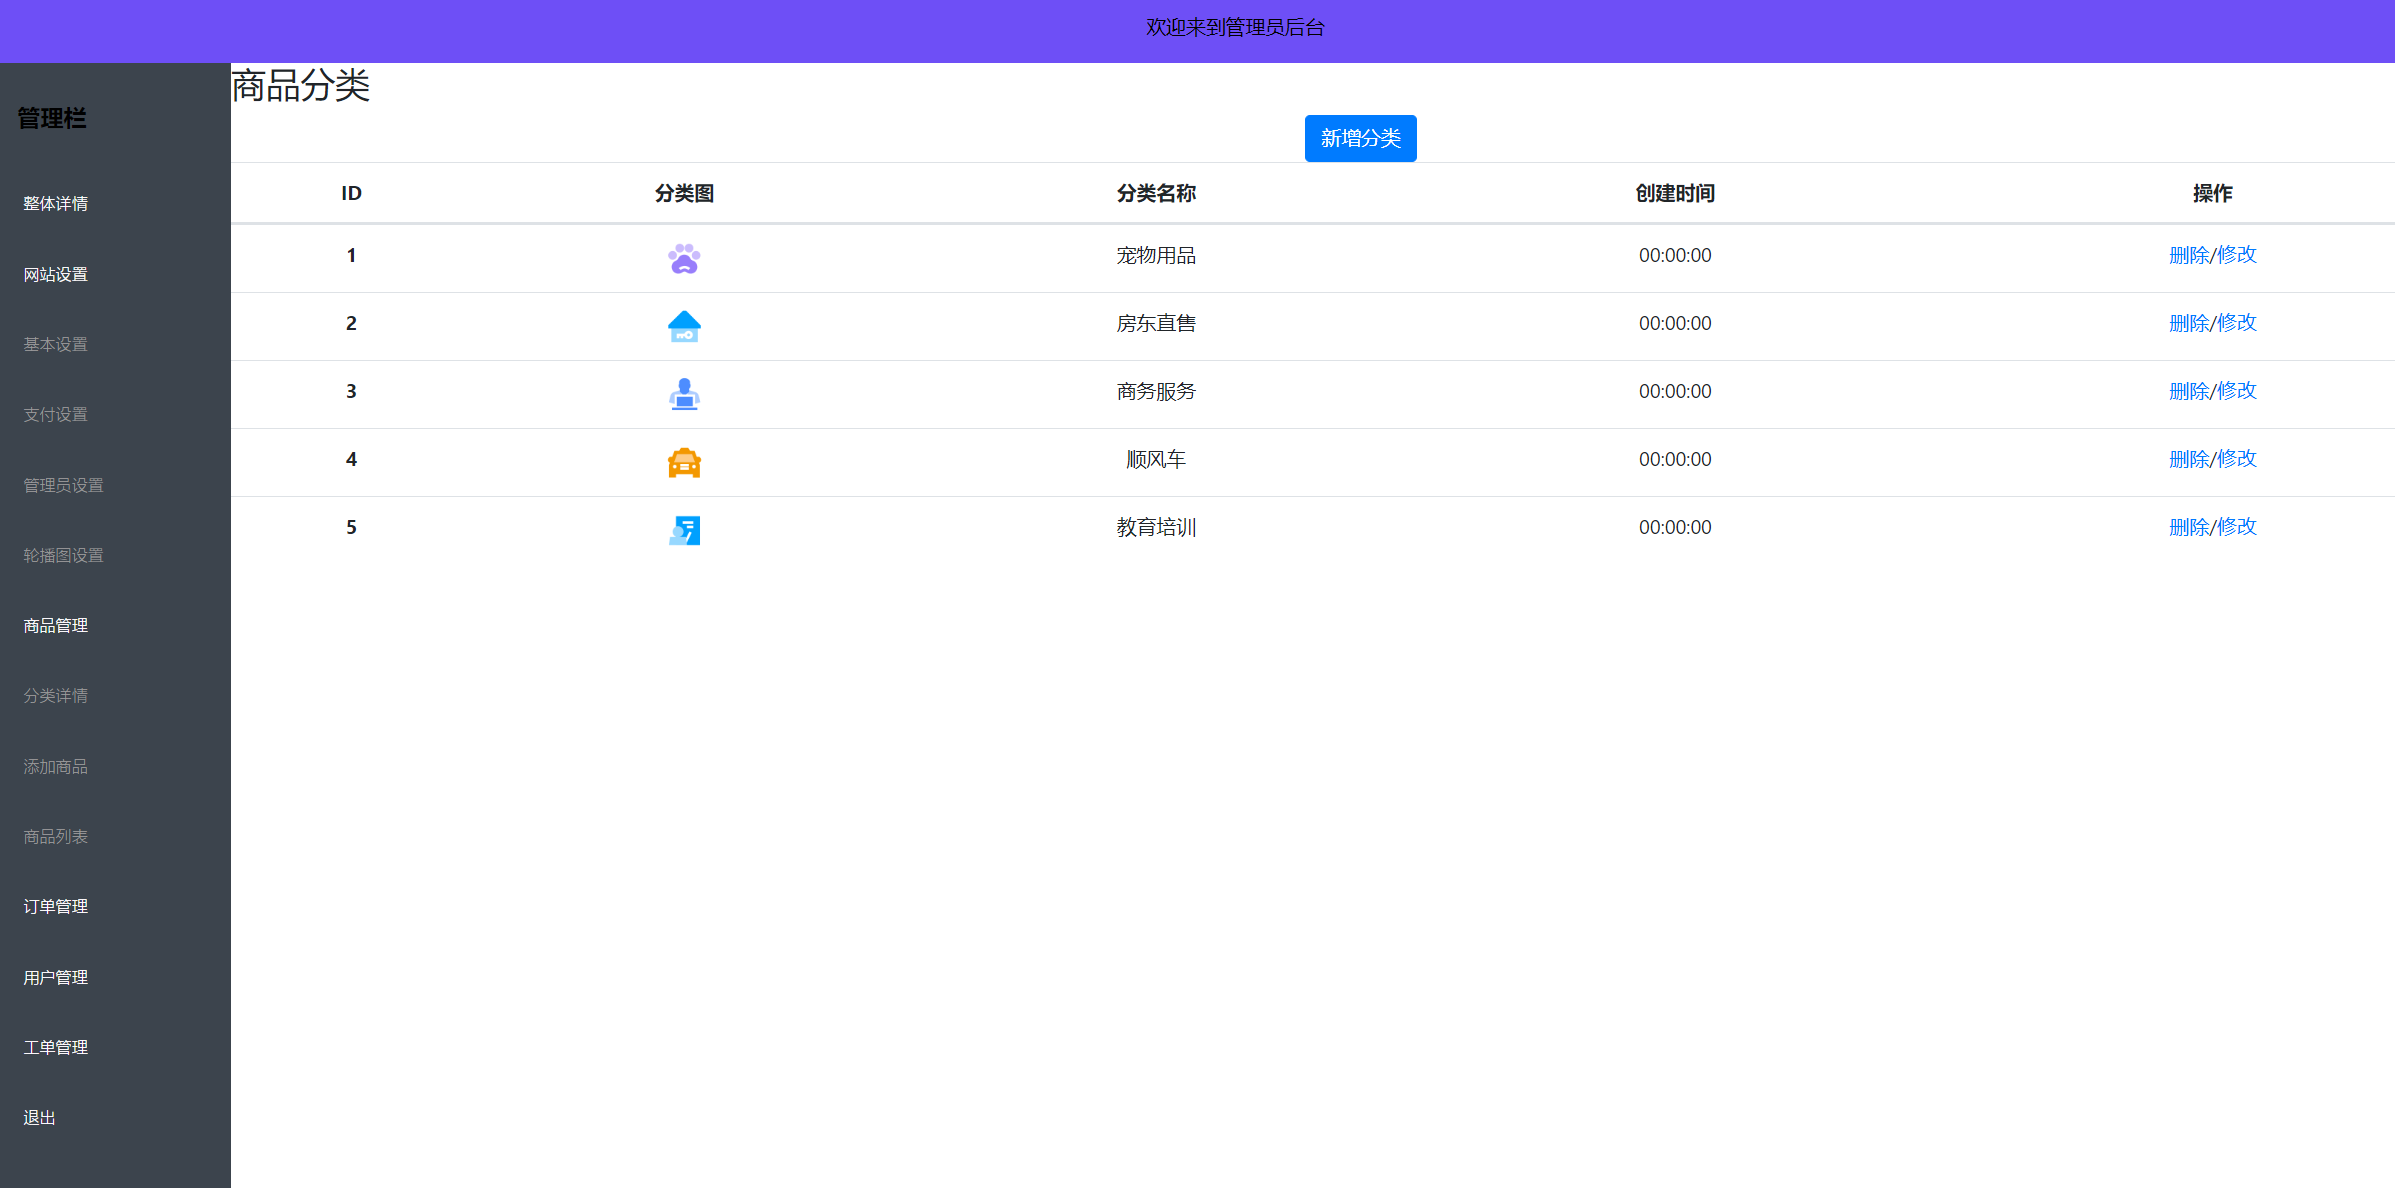Click the paw icon for 宠物用品 category
Screen dimensions: 2395x1188
point(683,258)
